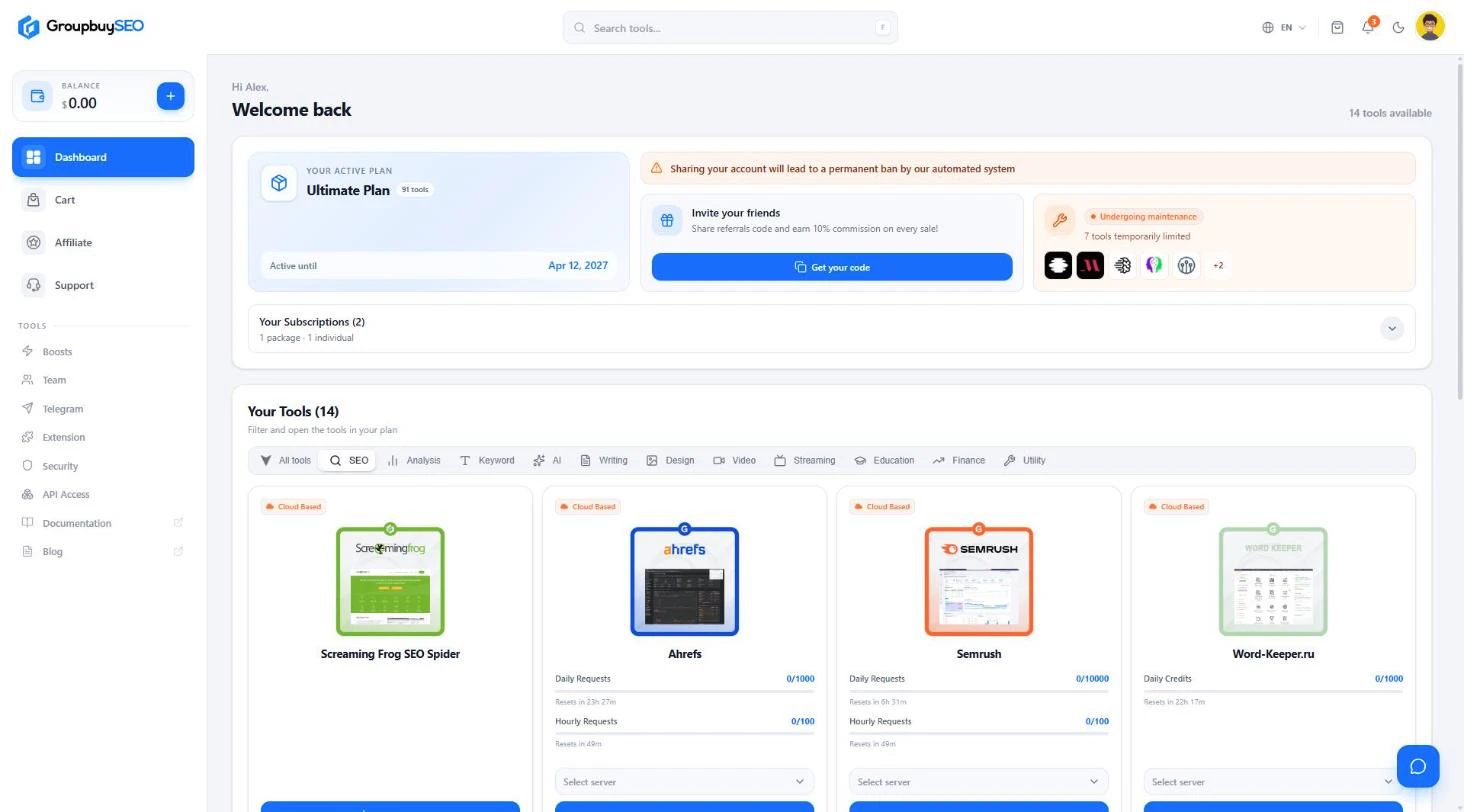Screen dimensions: 1464x812
Task: Click the purple-green tool icon under maintenance
Action: point(1154,265)
